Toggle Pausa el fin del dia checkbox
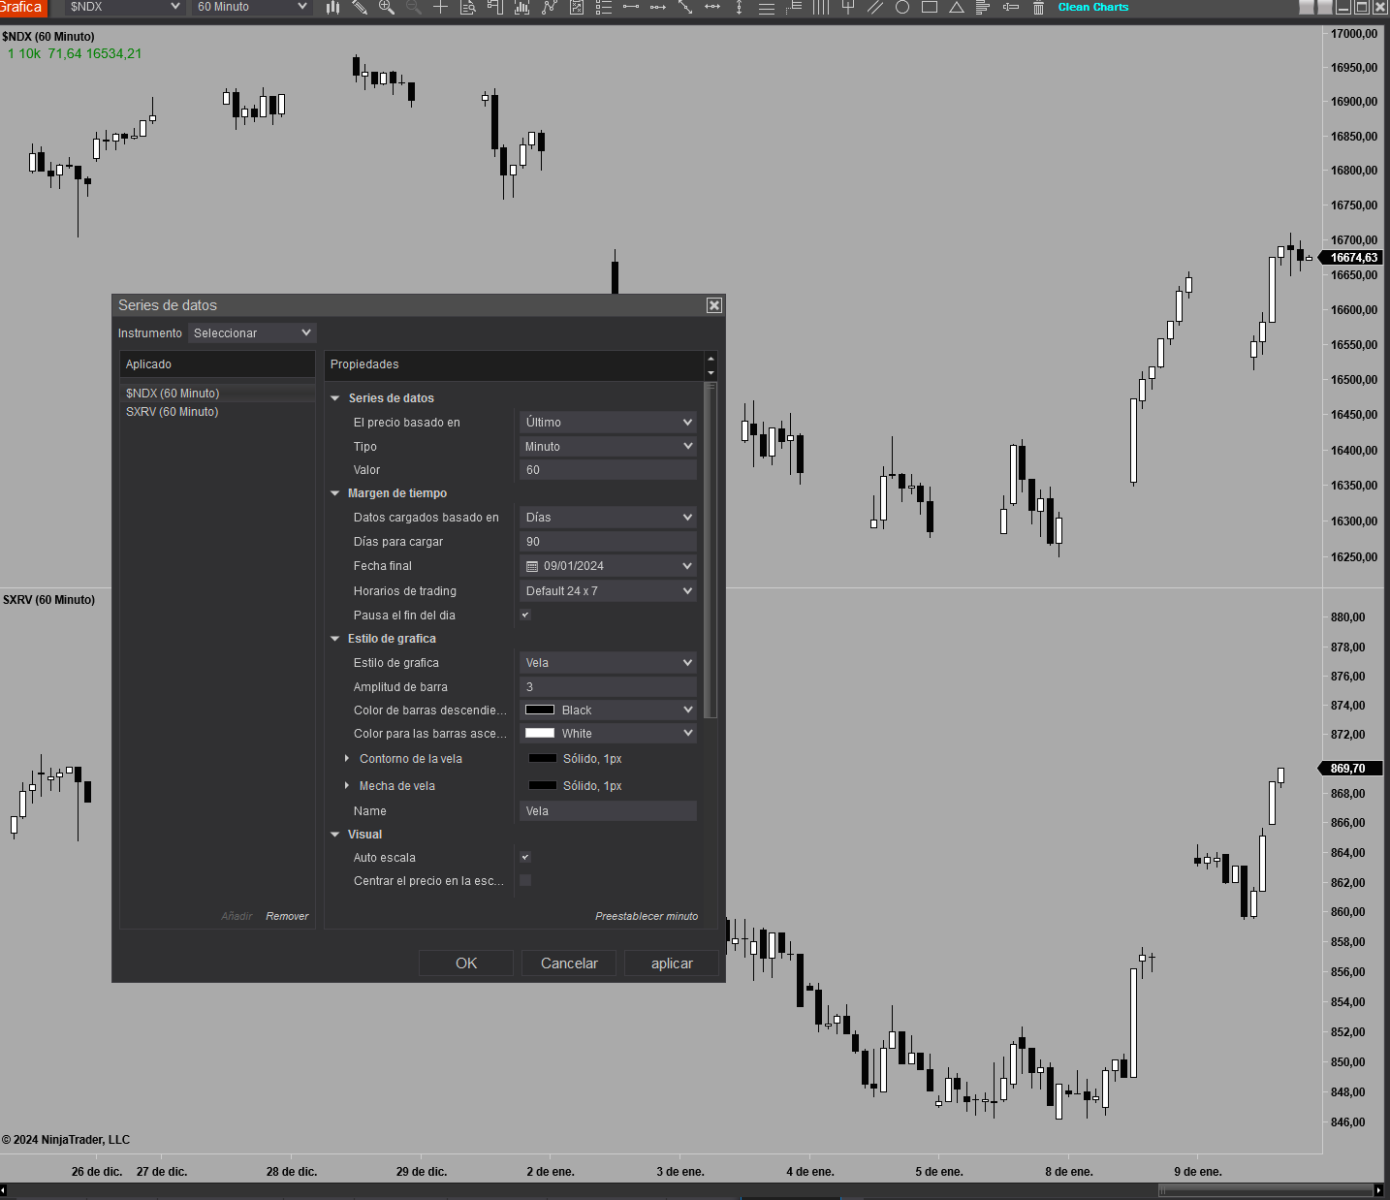 coord(525,615)
